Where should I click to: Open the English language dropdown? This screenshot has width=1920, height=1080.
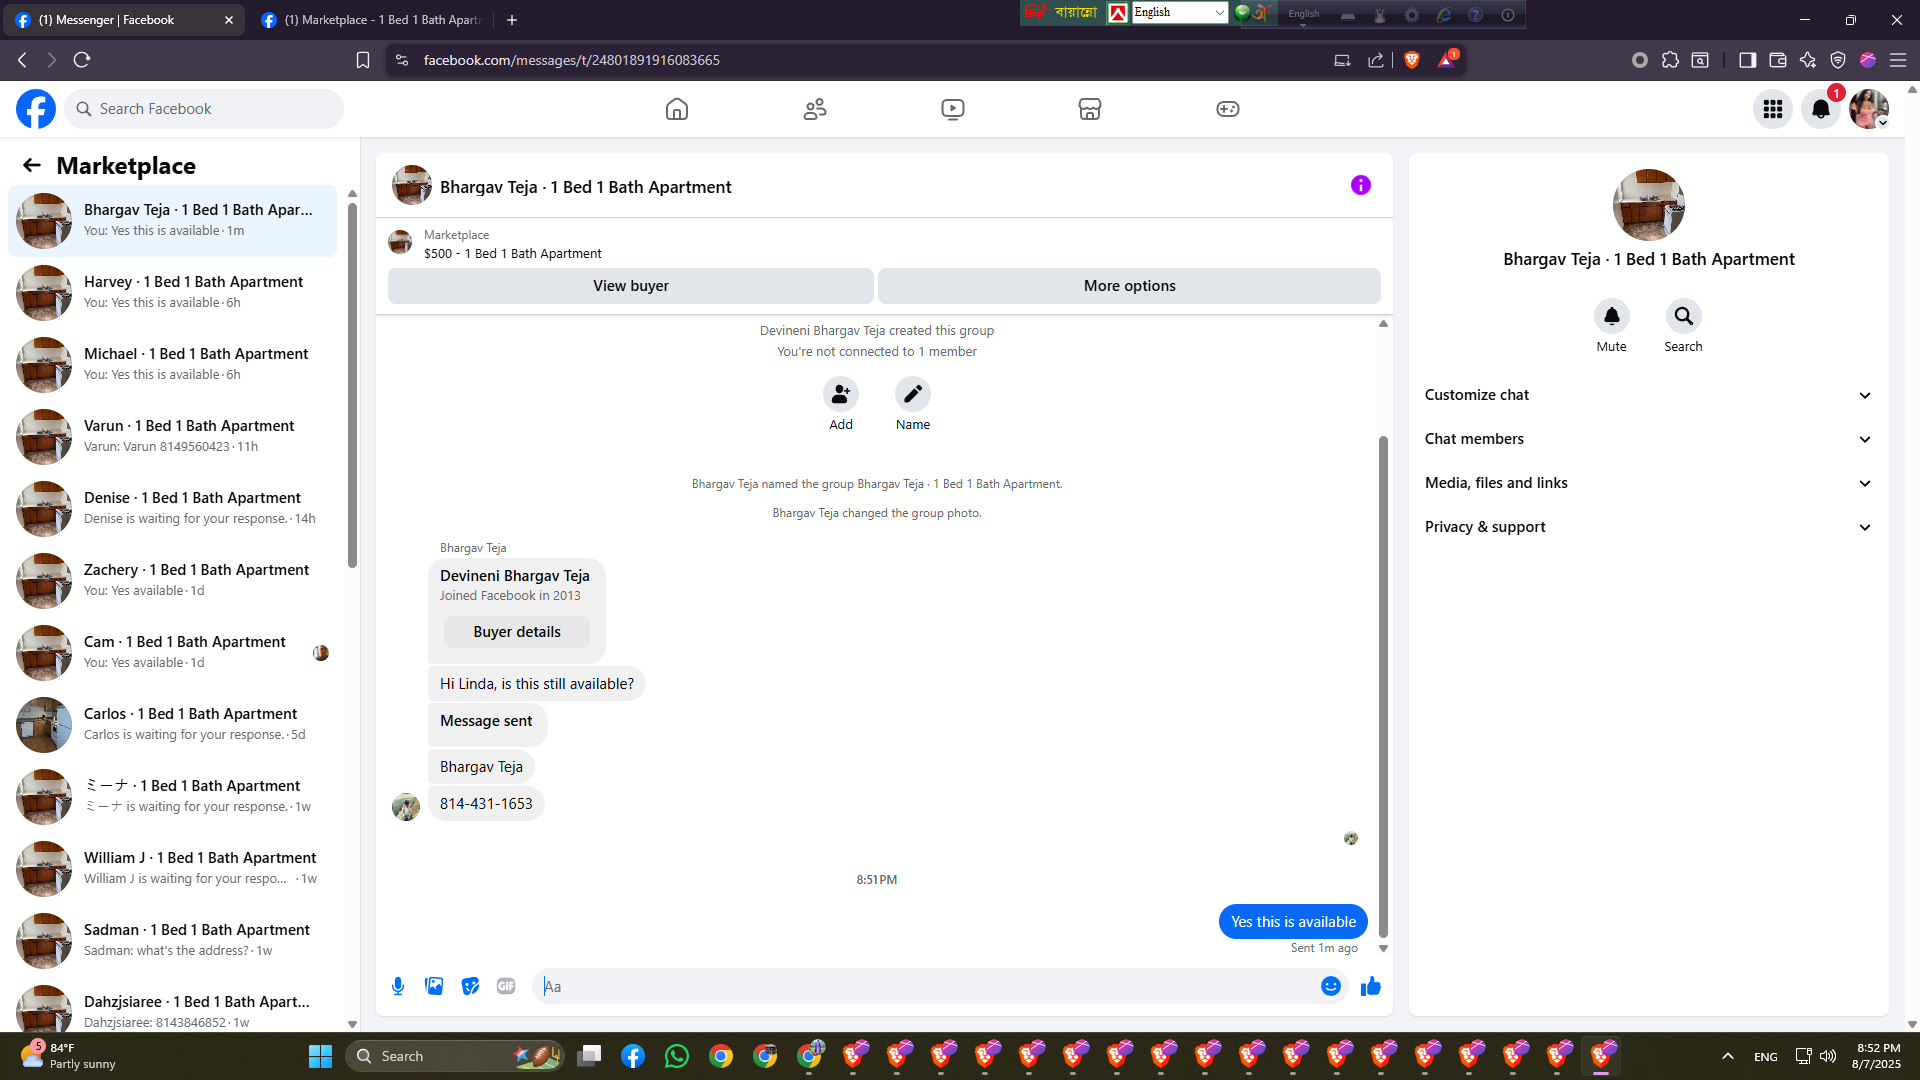pos(1180,12)
